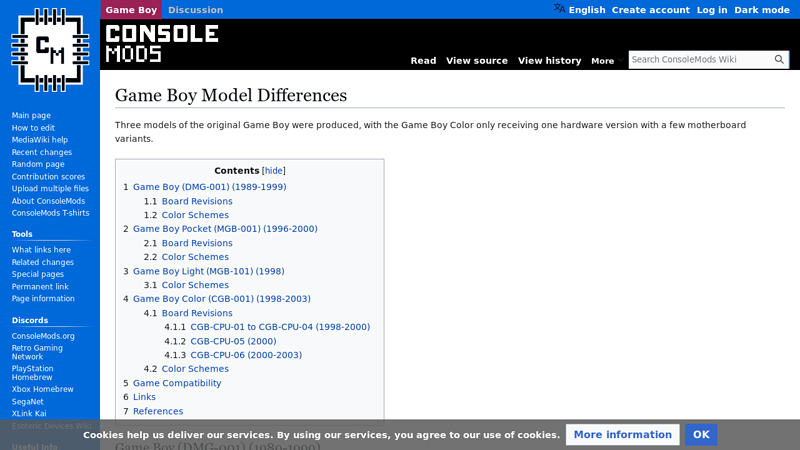This screenshot has height=450, width=800.
Task: Jump to Game Compatibility section
Action: pyautogui.click(x=177, y=383)
